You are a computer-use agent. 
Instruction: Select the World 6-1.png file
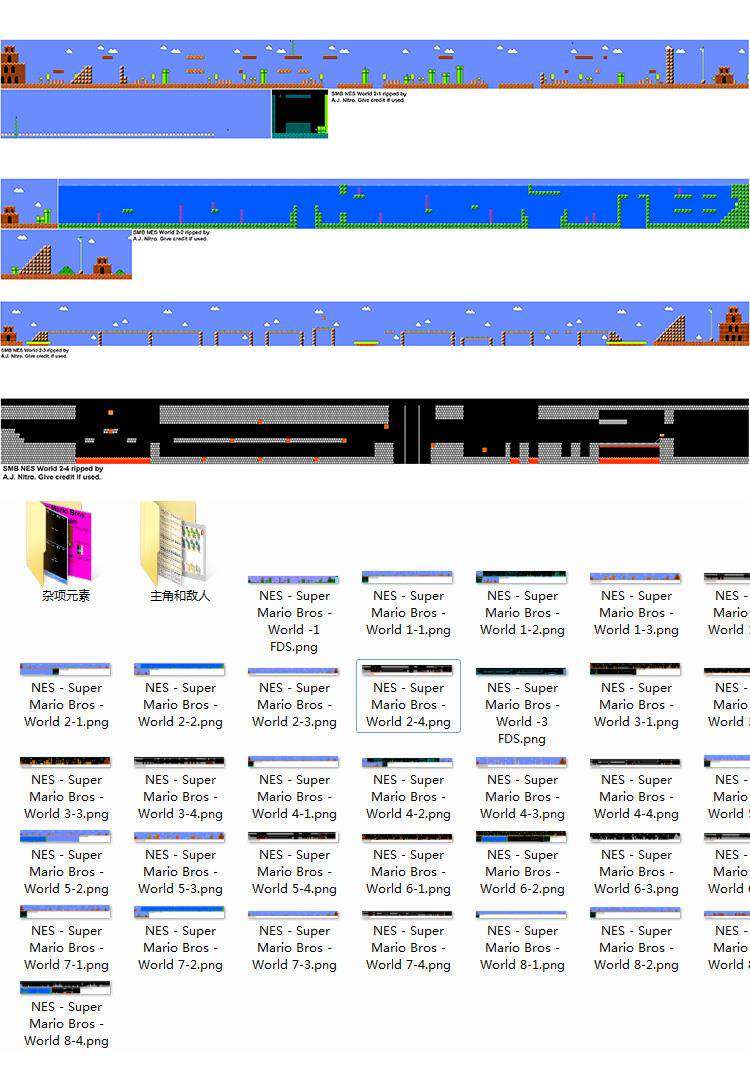[x=408, y=863]
